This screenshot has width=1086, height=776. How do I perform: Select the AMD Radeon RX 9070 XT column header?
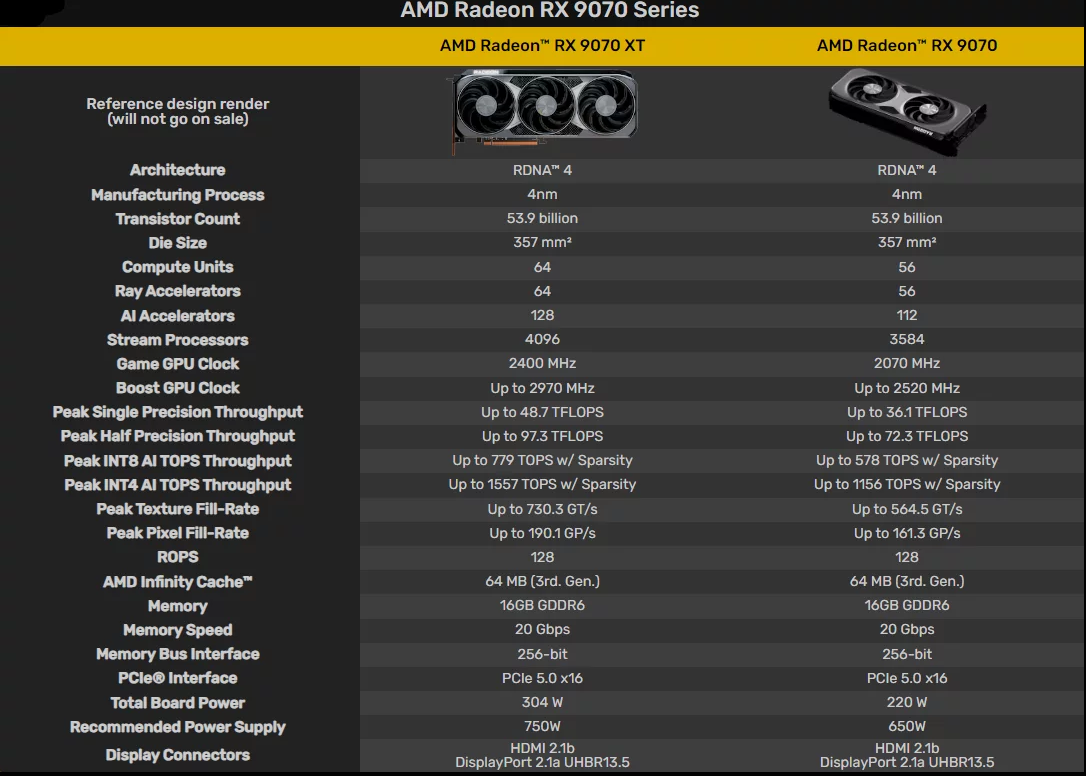(x=542, y=45)
